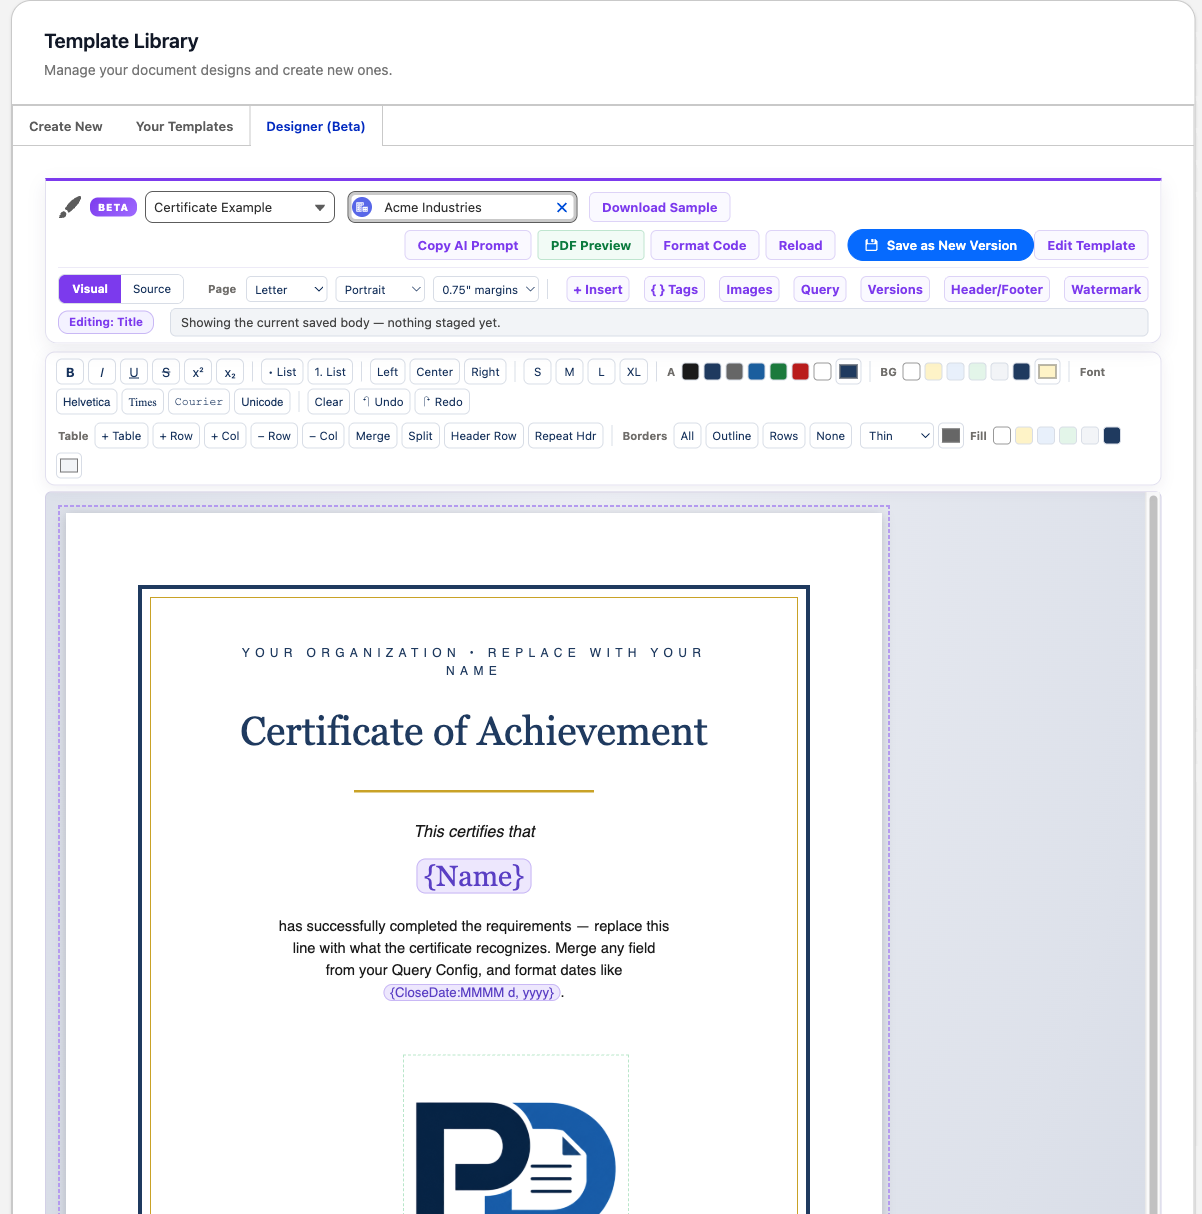The image size is (1202, 1214).
Task: Switch to Your Templates tab
Action: click(184, 126)
